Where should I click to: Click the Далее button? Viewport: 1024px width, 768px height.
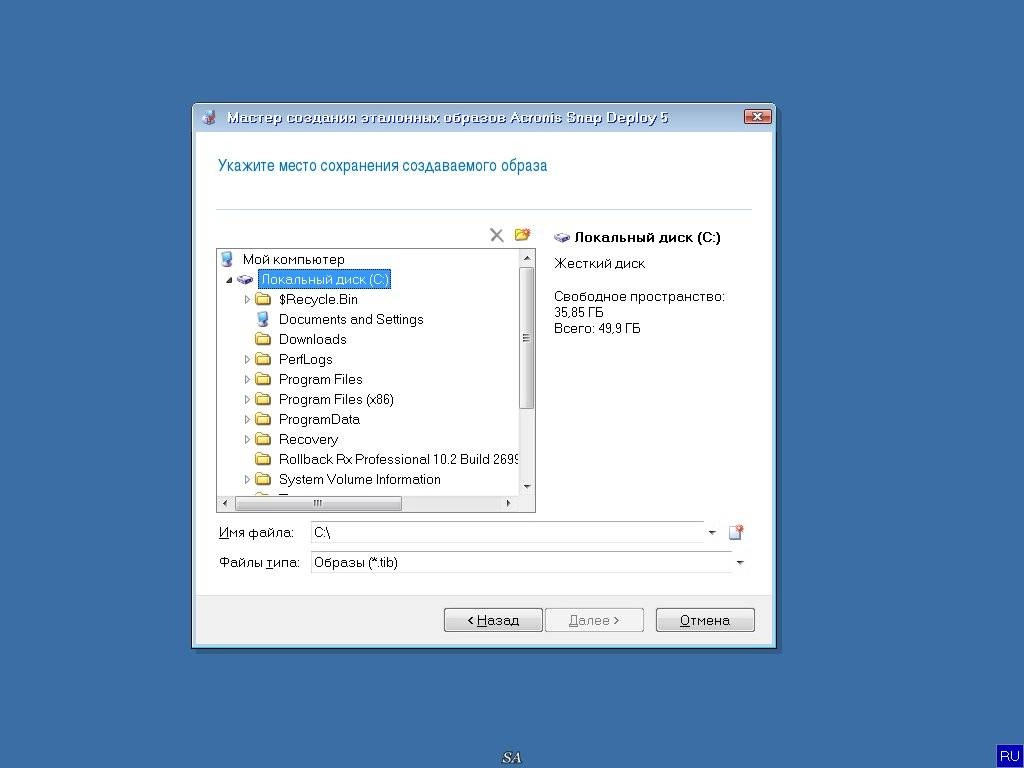[594, 620]
